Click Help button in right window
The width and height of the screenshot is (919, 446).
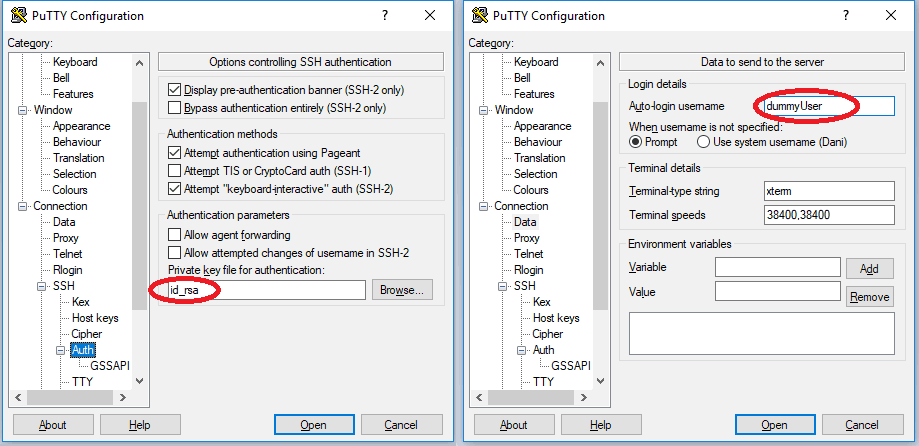601,425
